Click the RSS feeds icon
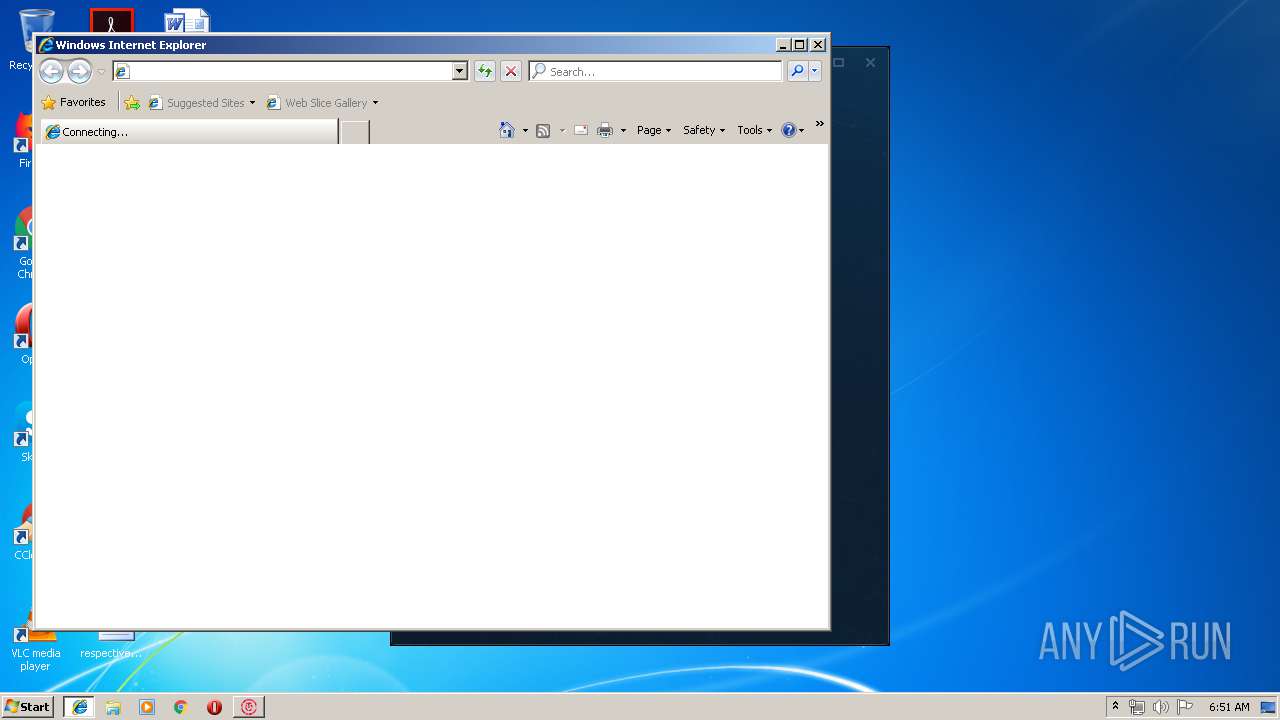This screenshot has width=1280, height=720. click(x=543, y=130)
